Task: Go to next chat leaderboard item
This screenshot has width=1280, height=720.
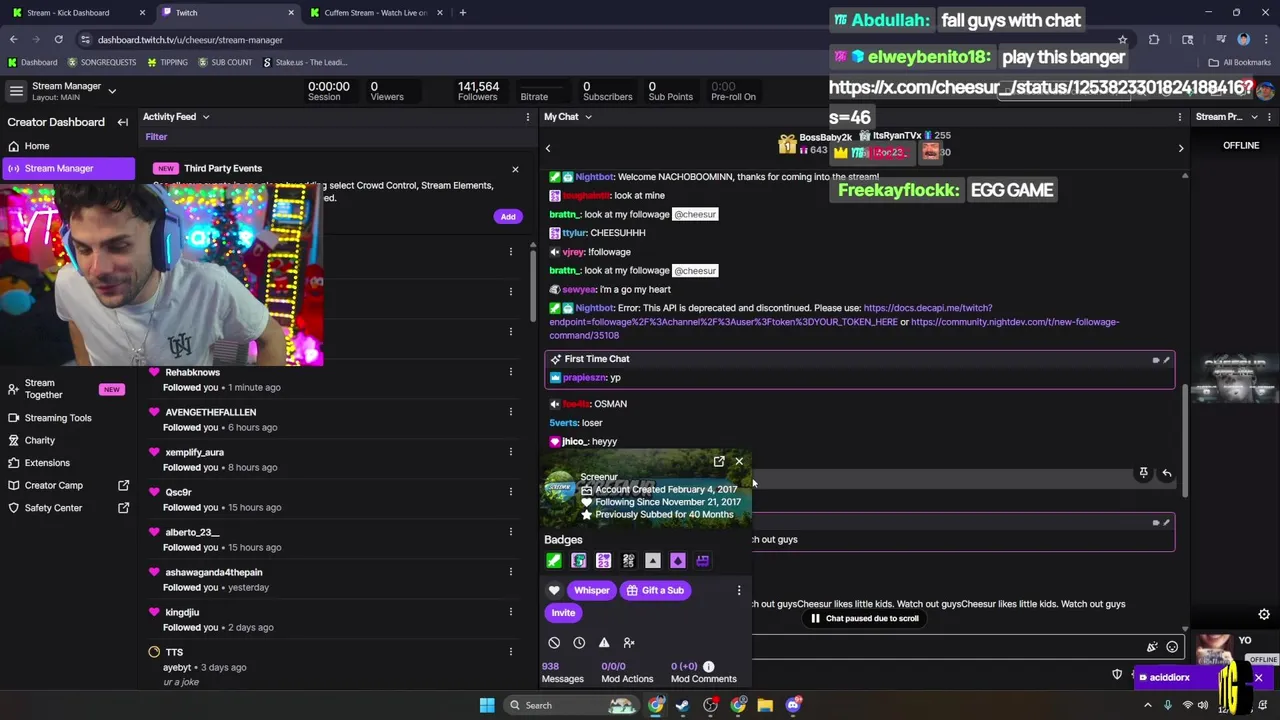Action: pyautogui.click(x=1181, y=148)
